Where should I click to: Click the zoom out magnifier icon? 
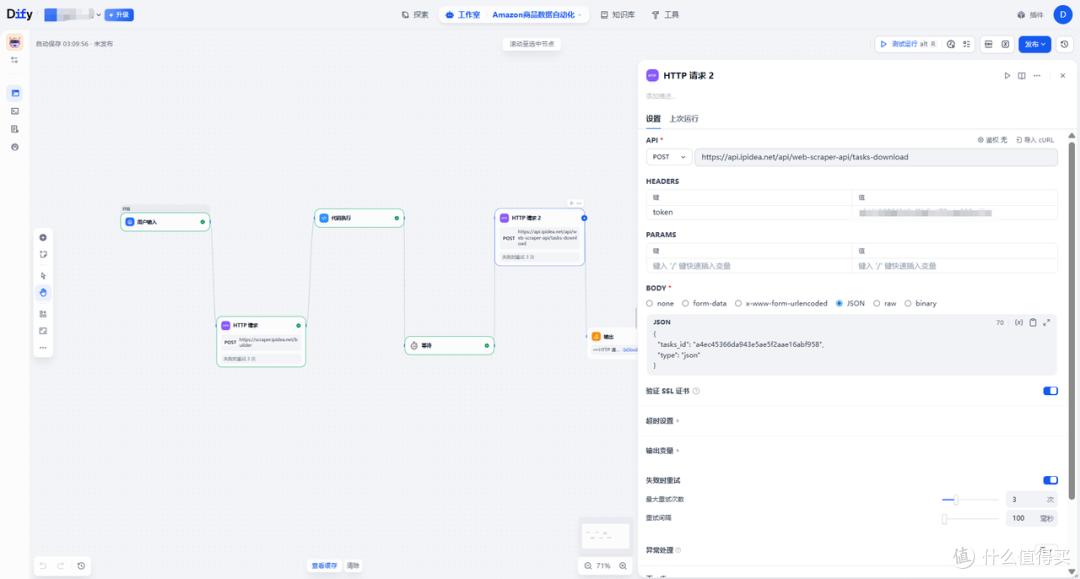(588, 566)
